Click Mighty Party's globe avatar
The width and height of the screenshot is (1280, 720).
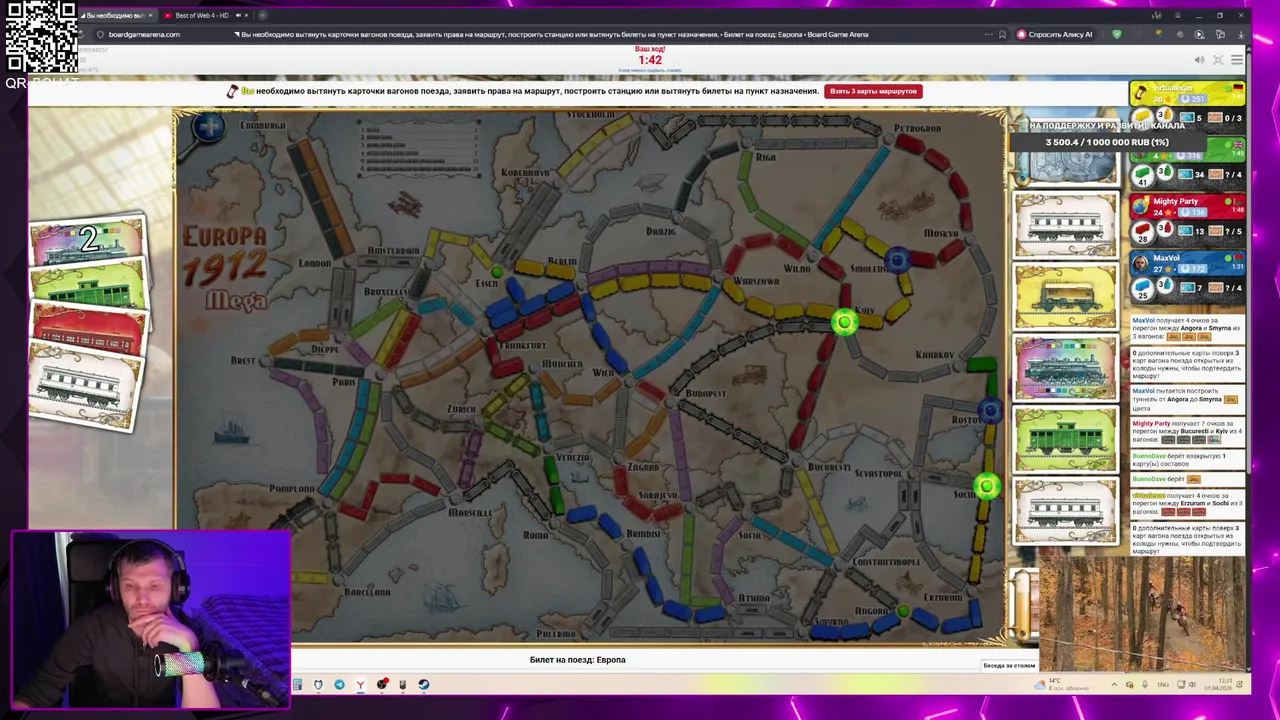[1140, 206]
